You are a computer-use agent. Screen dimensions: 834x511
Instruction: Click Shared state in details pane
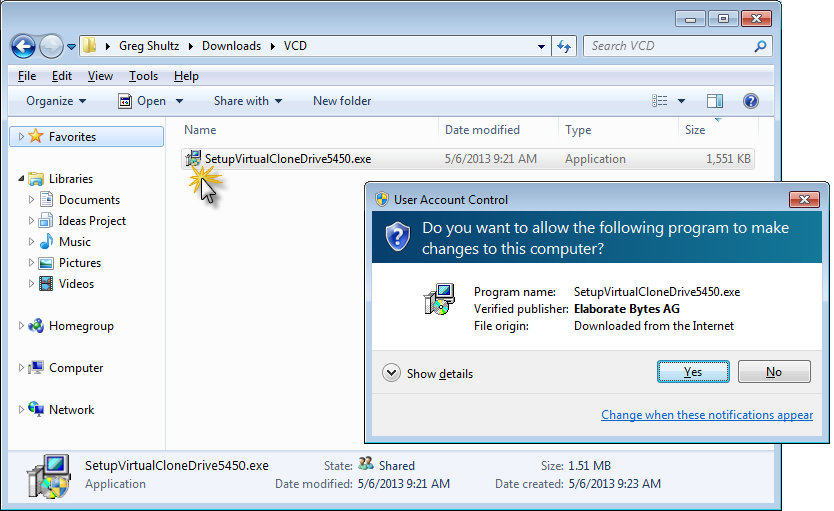[x=397, y=466]
